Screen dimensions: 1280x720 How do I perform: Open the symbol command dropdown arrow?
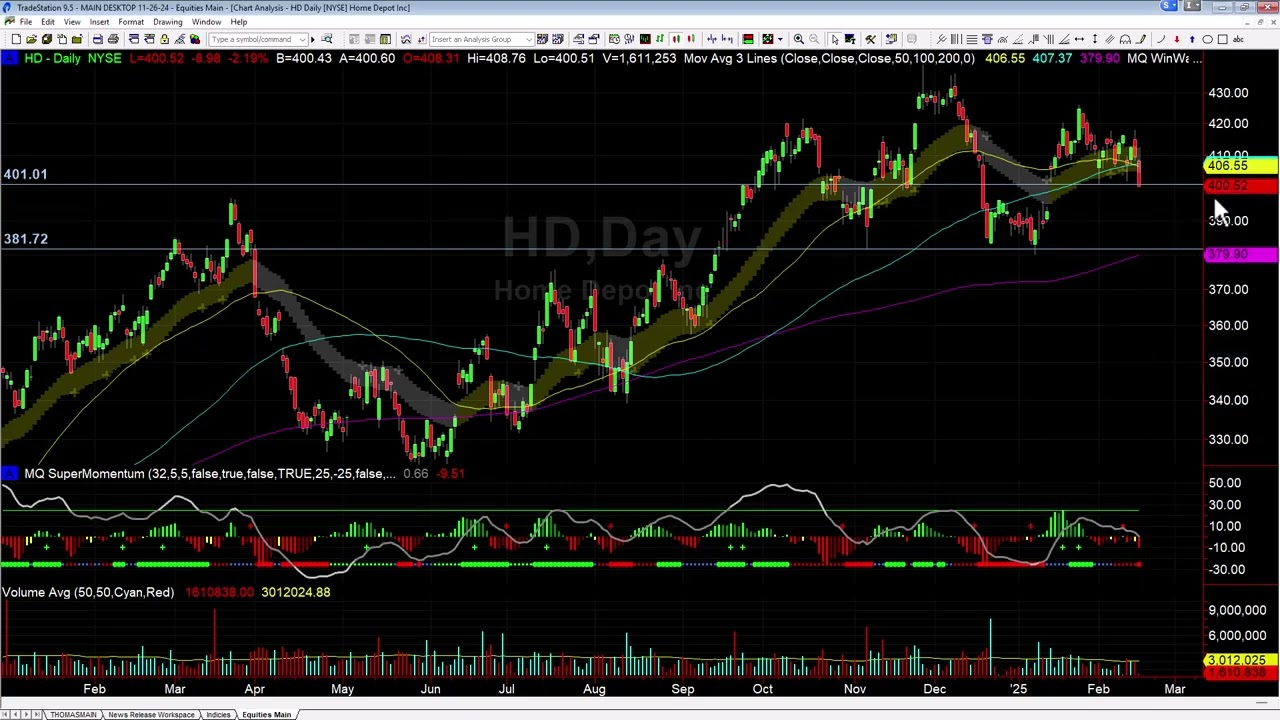[x=302, y=39]
